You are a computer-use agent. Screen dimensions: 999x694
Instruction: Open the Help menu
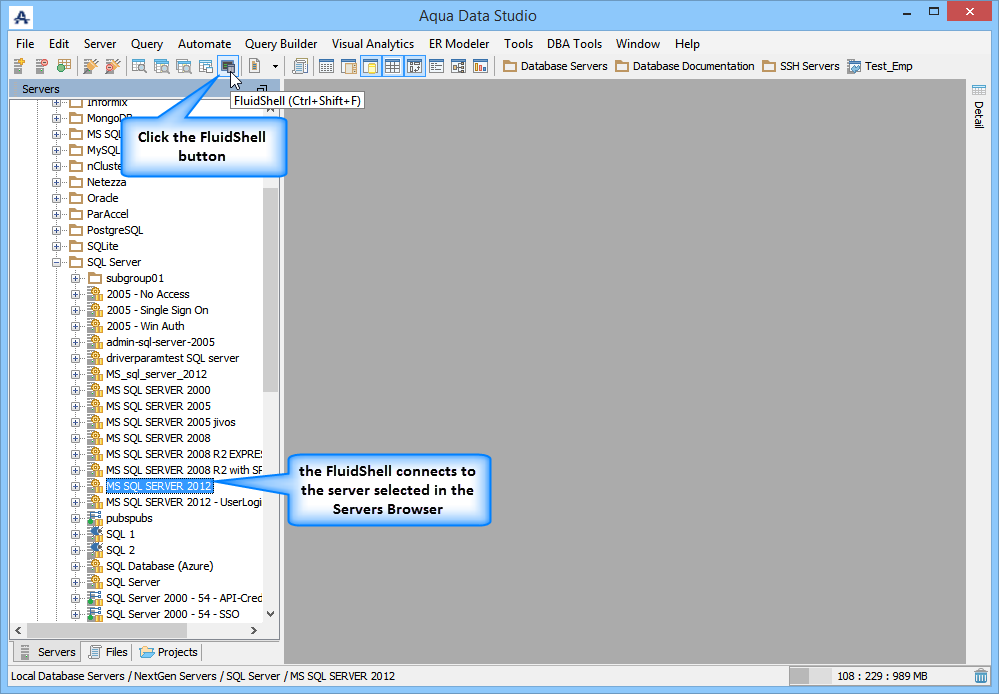(687, 44)
